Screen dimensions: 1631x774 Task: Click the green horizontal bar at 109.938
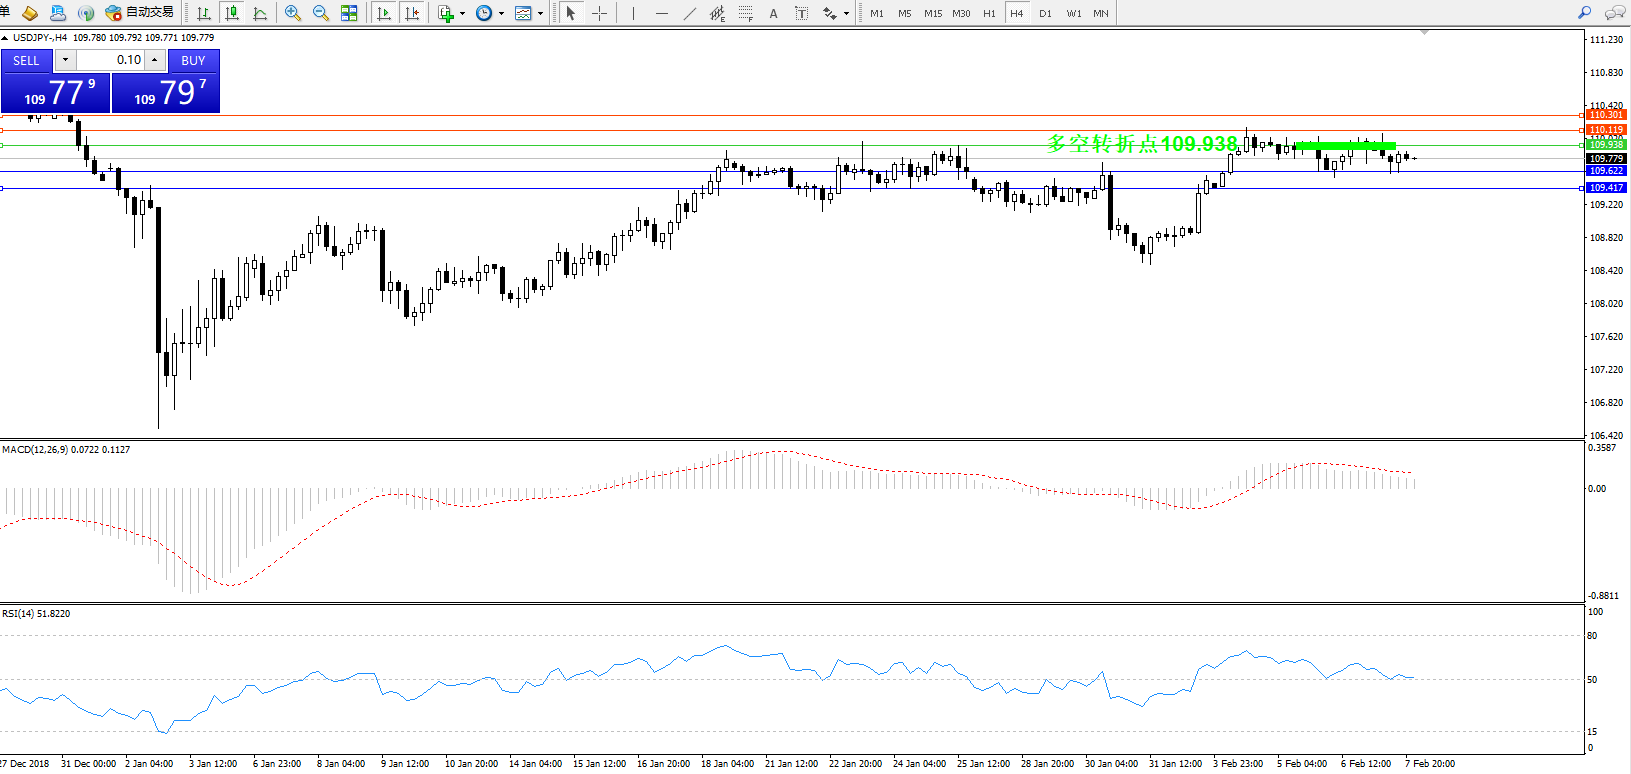click(x=1344, y=146)
